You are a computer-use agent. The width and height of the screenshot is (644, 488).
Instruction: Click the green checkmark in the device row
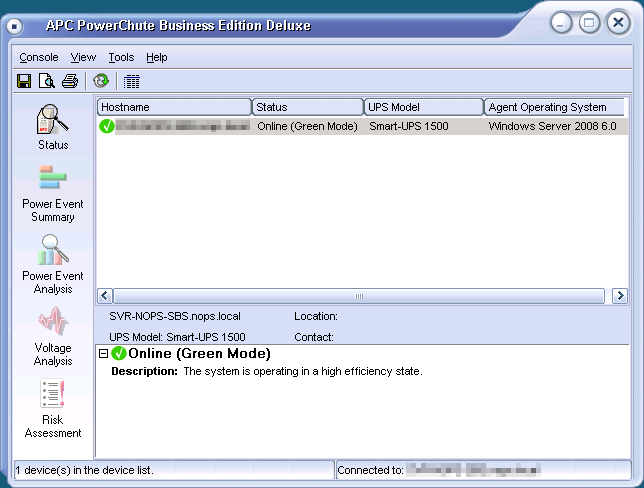[x=107, y=126]
